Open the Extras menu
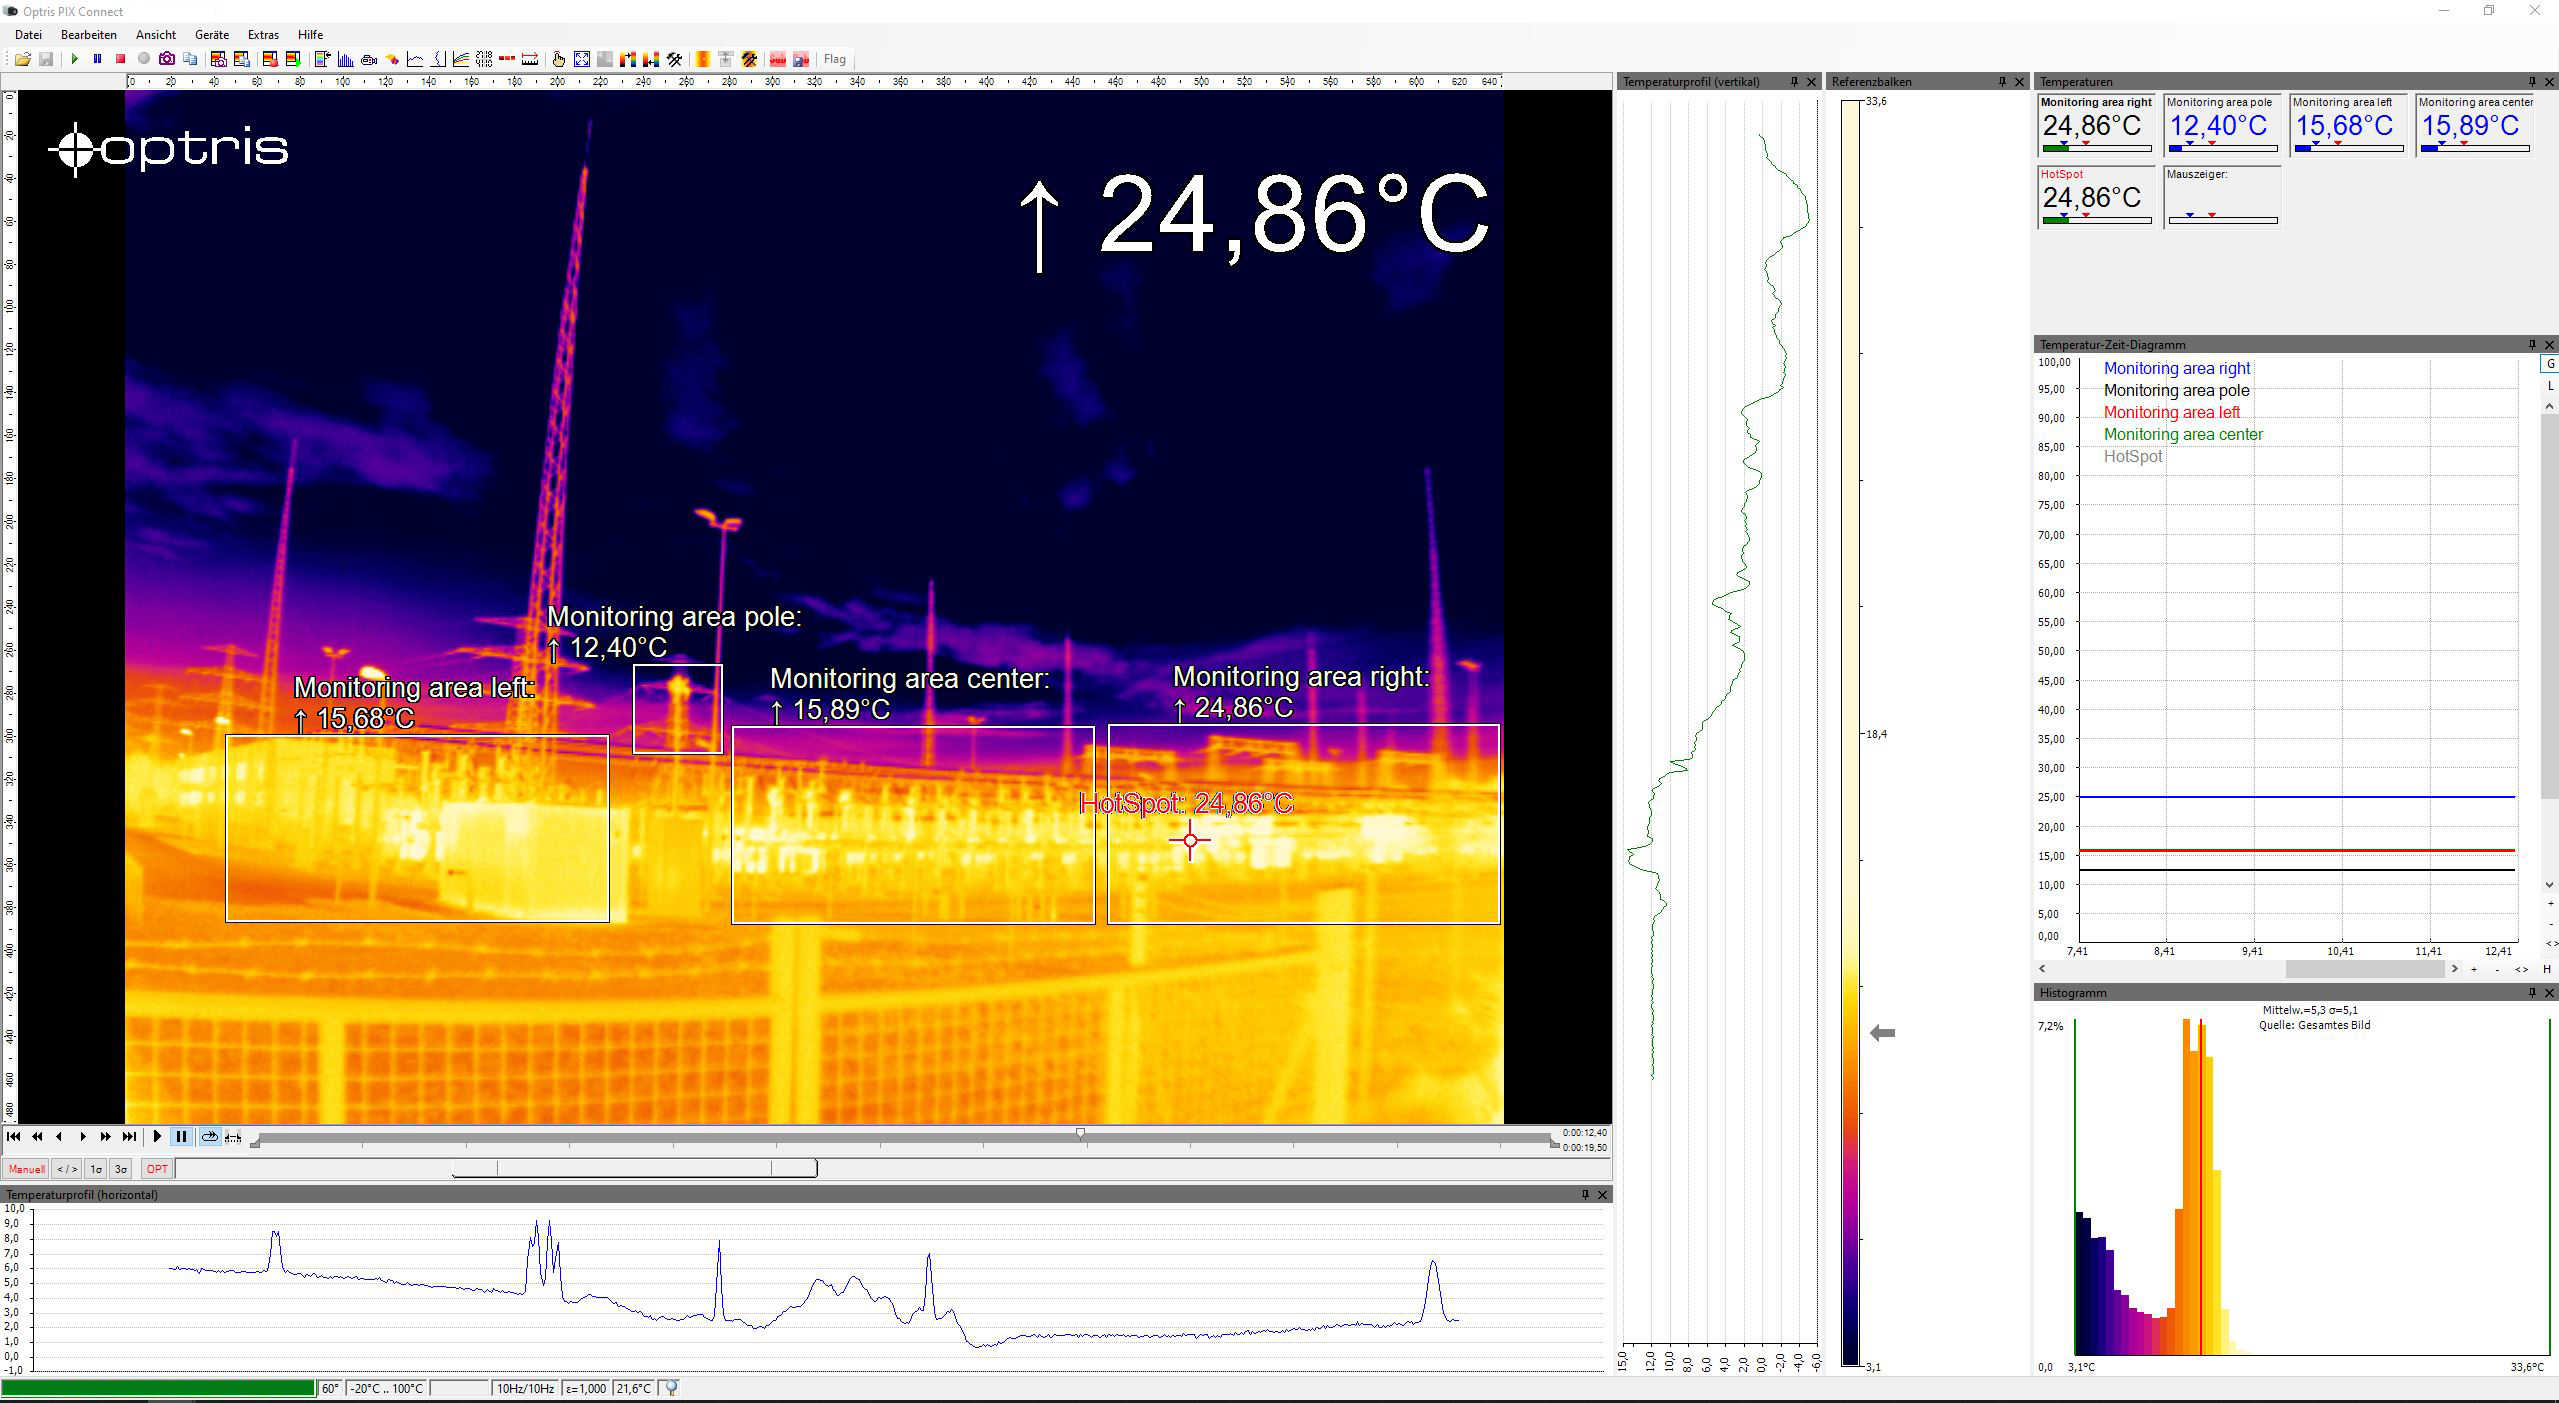This screenshot has height=1403, width=2559. 263,35
